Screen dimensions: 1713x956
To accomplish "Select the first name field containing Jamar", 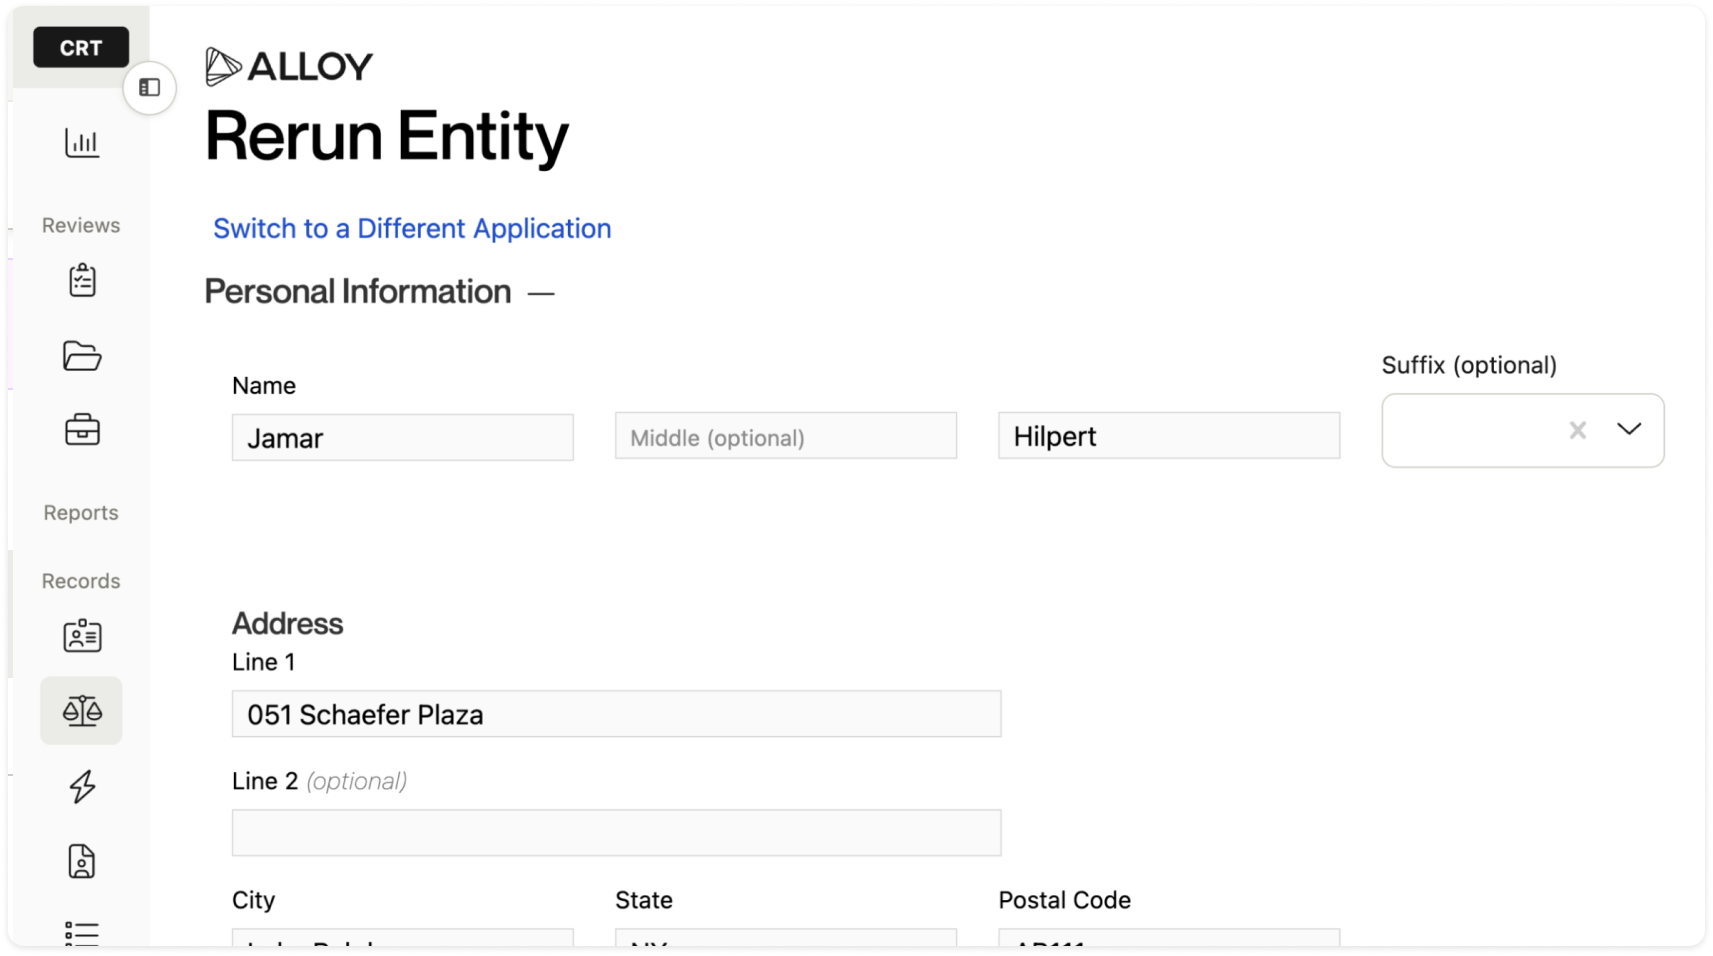I will (403, 437).
